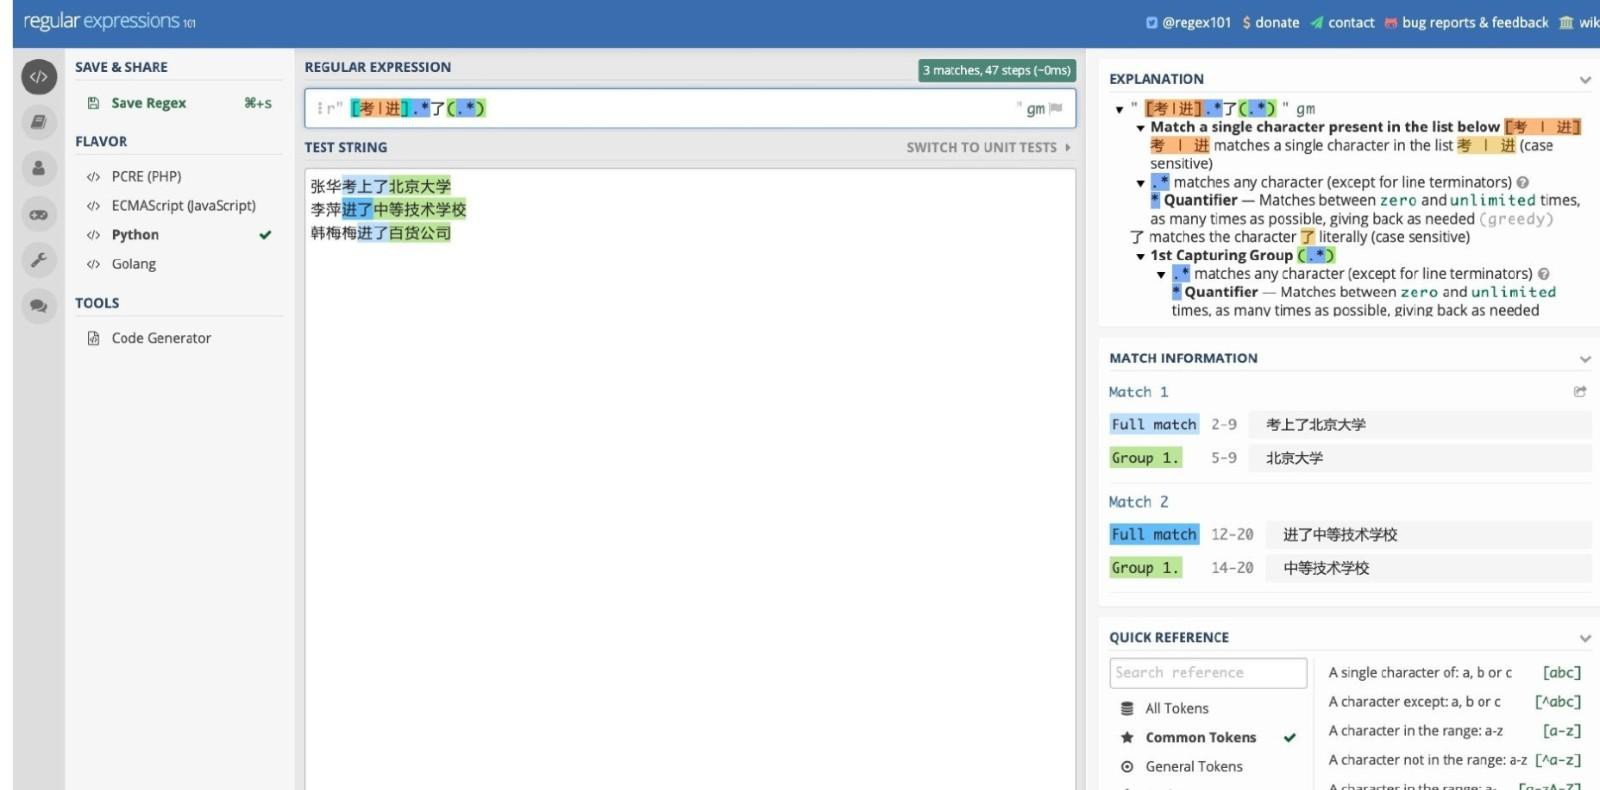Click the regular expressions 101 logo
This screenshot has width=1600, height=790.
click(109, 21)
